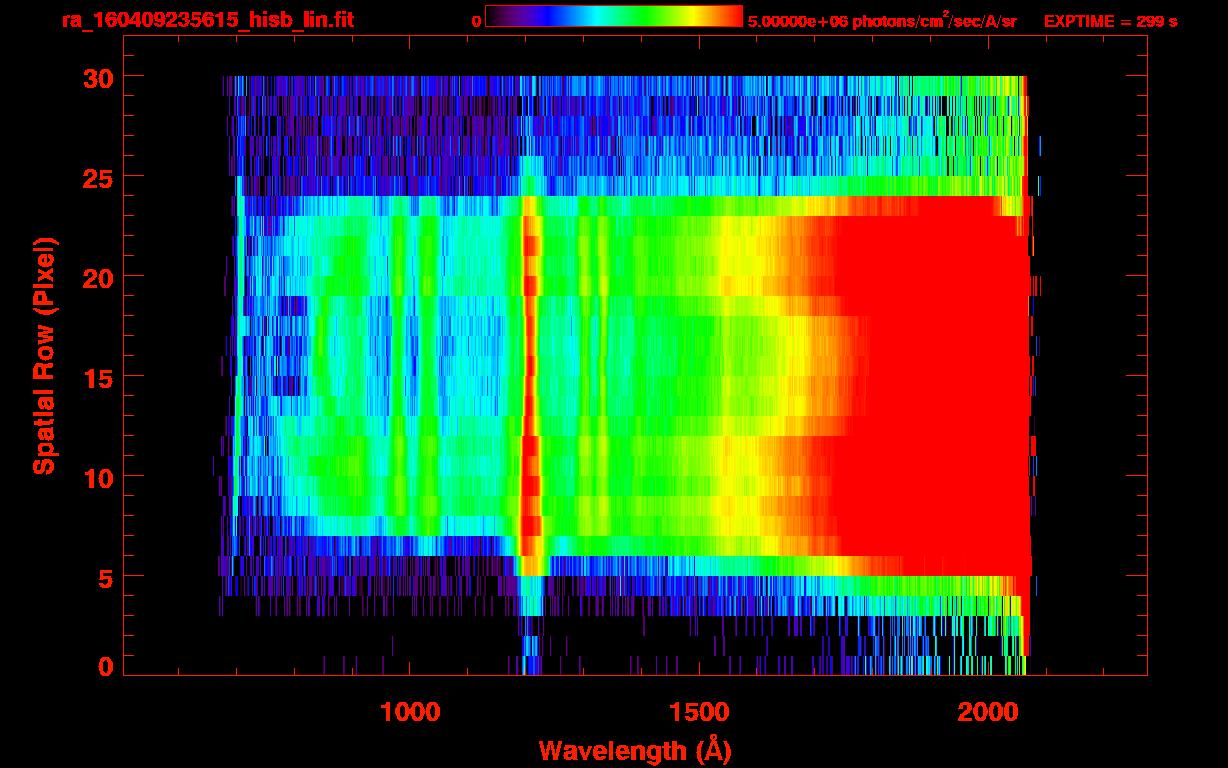Screen dimensions: 1228x768
Task: Click the color bar minimum label 0
Action: 476,21
